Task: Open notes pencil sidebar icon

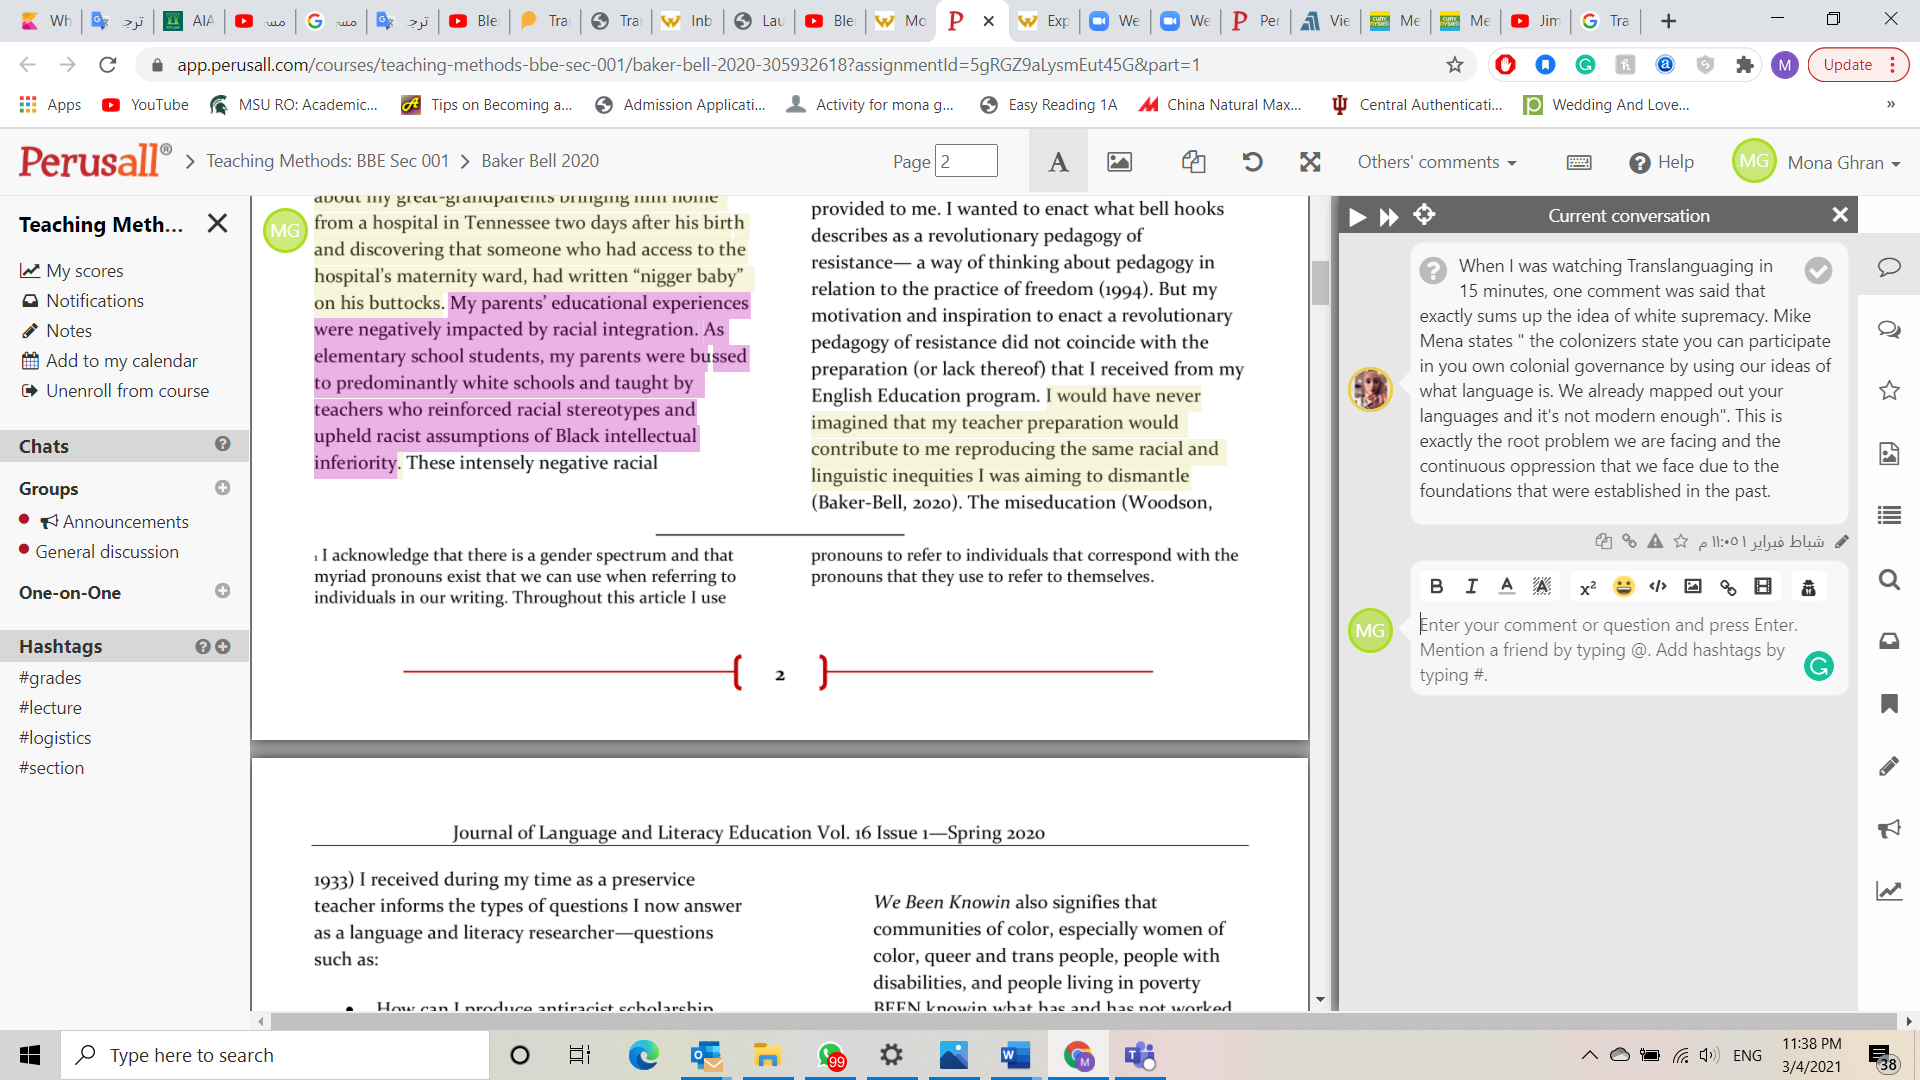Action: coord(1889,766)
